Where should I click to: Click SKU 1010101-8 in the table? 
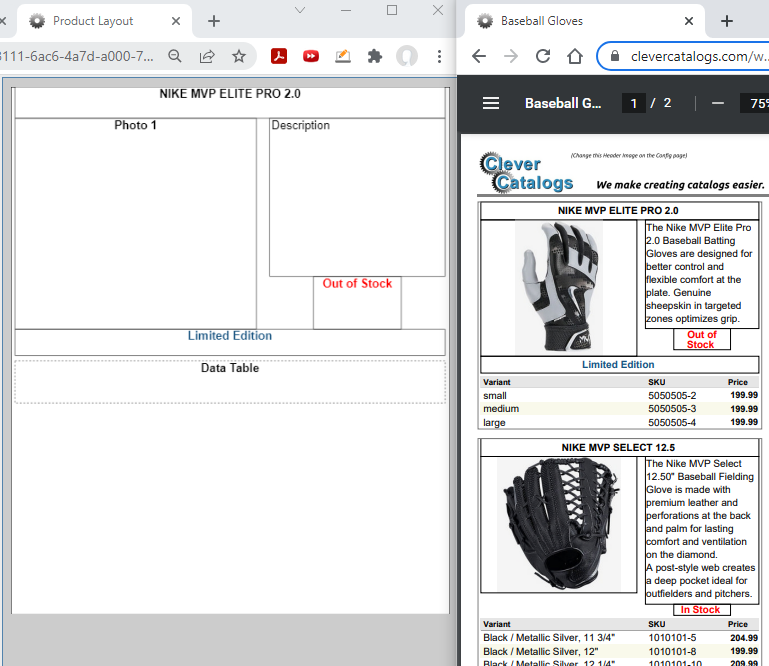coord(672,651)
